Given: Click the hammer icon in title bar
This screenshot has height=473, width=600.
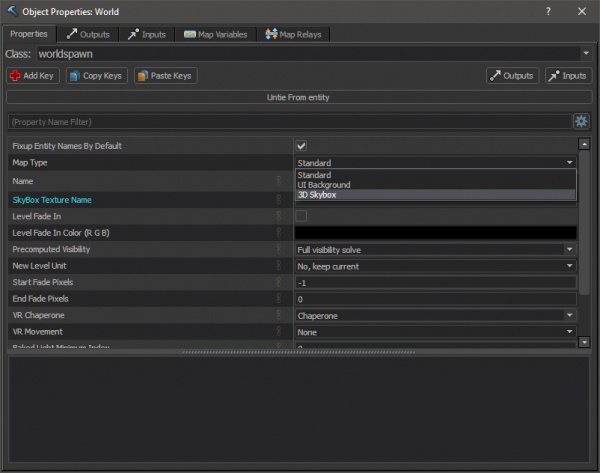Looking at the screenshot, I should pos(12,11).
